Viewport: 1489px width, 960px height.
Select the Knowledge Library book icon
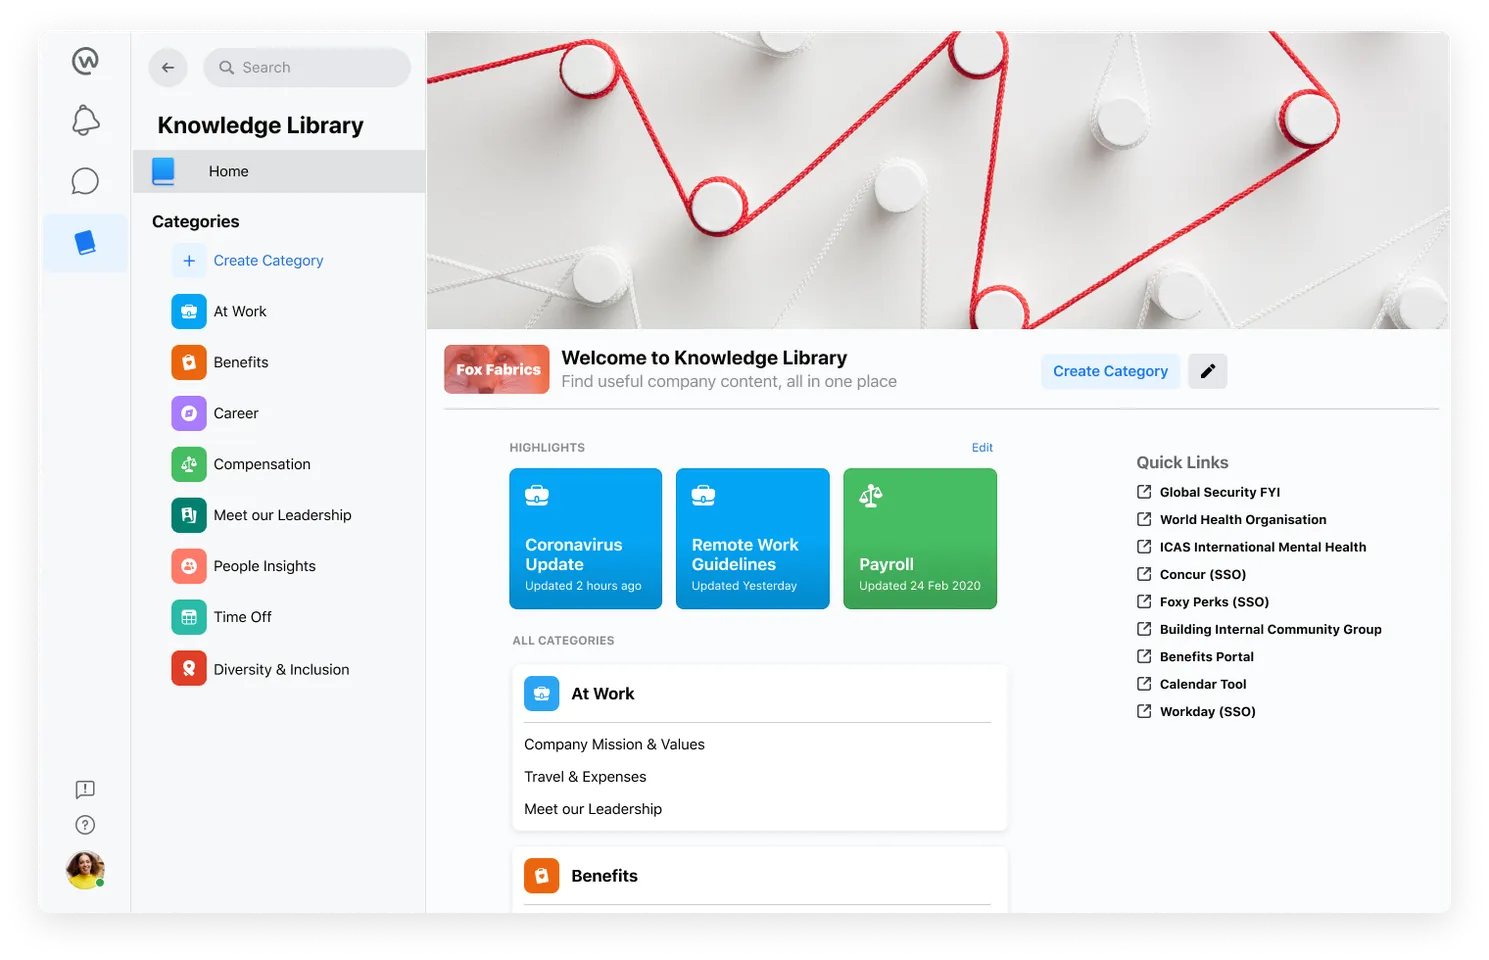(85, 242)
